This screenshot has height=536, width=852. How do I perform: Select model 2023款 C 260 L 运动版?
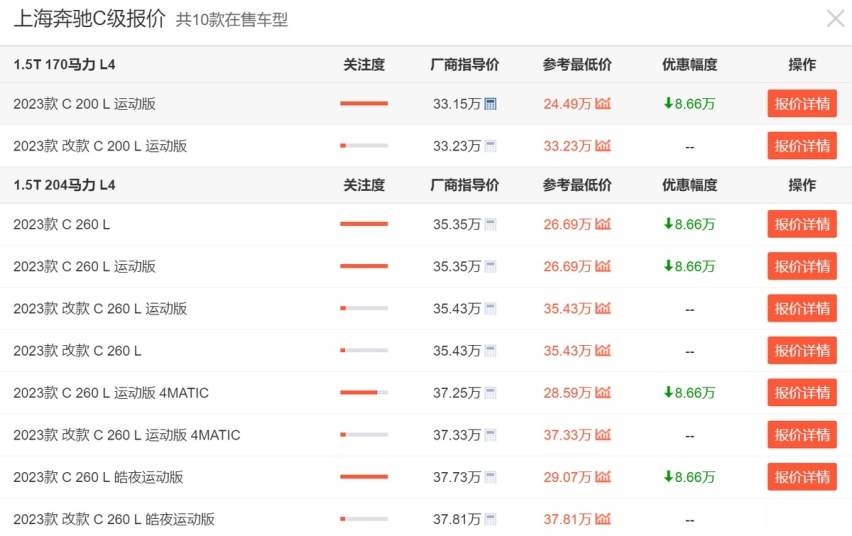point(84,266)
